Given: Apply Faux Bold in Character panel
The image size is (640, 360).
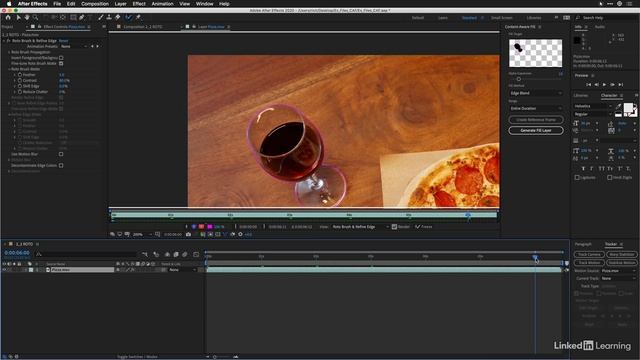Looking at the screenshot, I should point(583,169).
